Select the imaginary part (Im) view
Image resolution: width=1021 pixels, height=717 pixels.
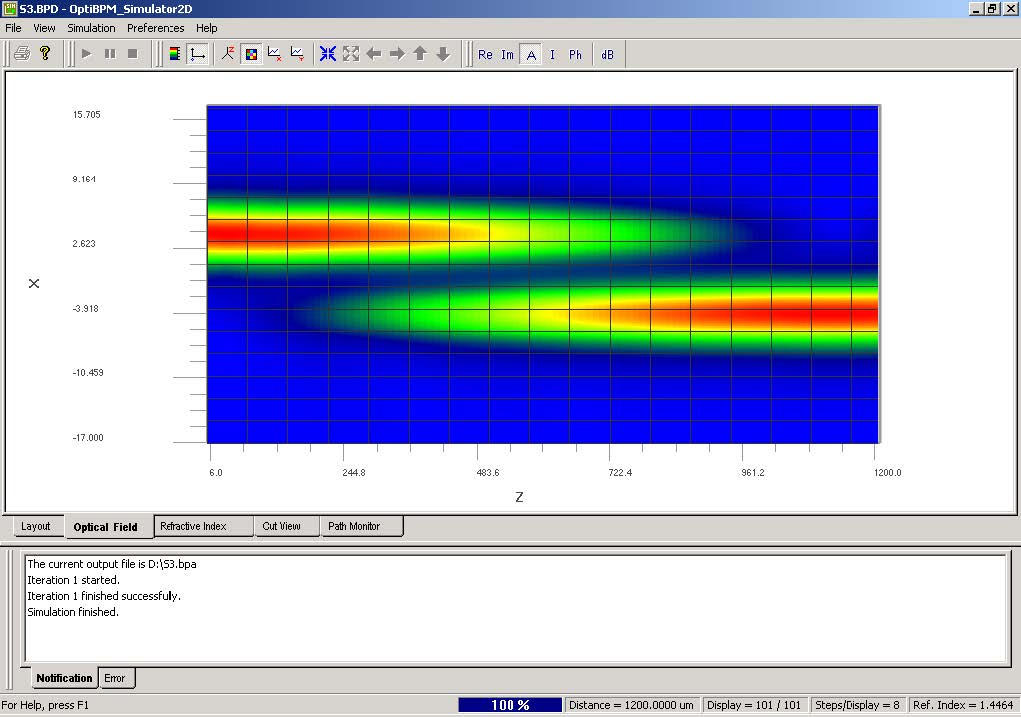coord(506,55)
